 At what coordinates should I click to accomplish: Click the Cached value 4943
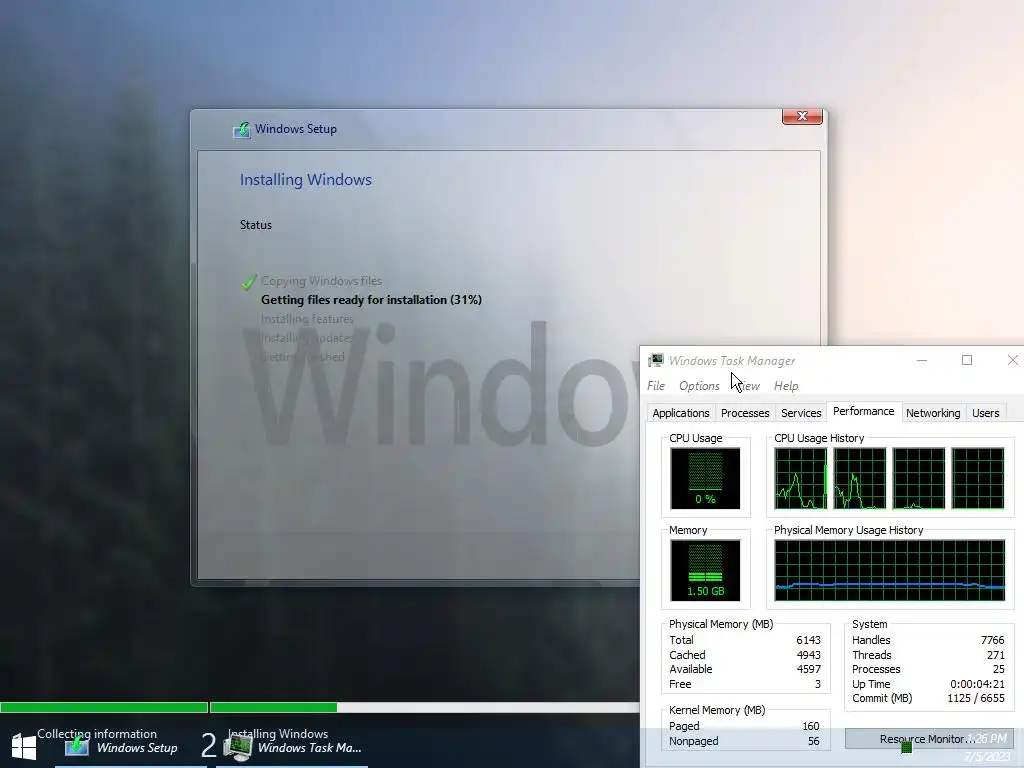(x=808, y=655)
